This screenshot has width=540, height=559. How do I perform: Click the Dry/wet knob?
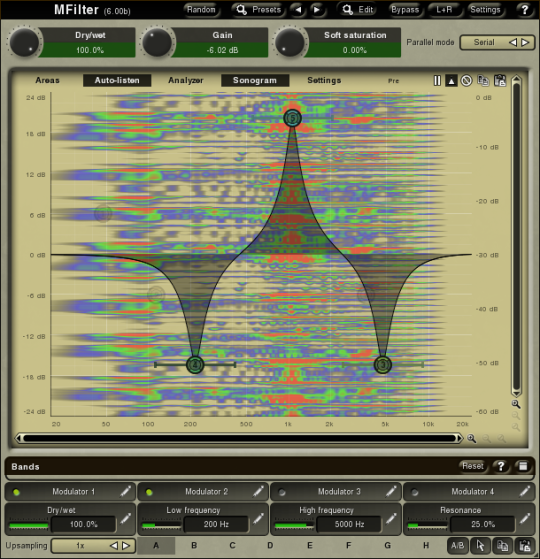pyautogui.click(x=24, y=42)
